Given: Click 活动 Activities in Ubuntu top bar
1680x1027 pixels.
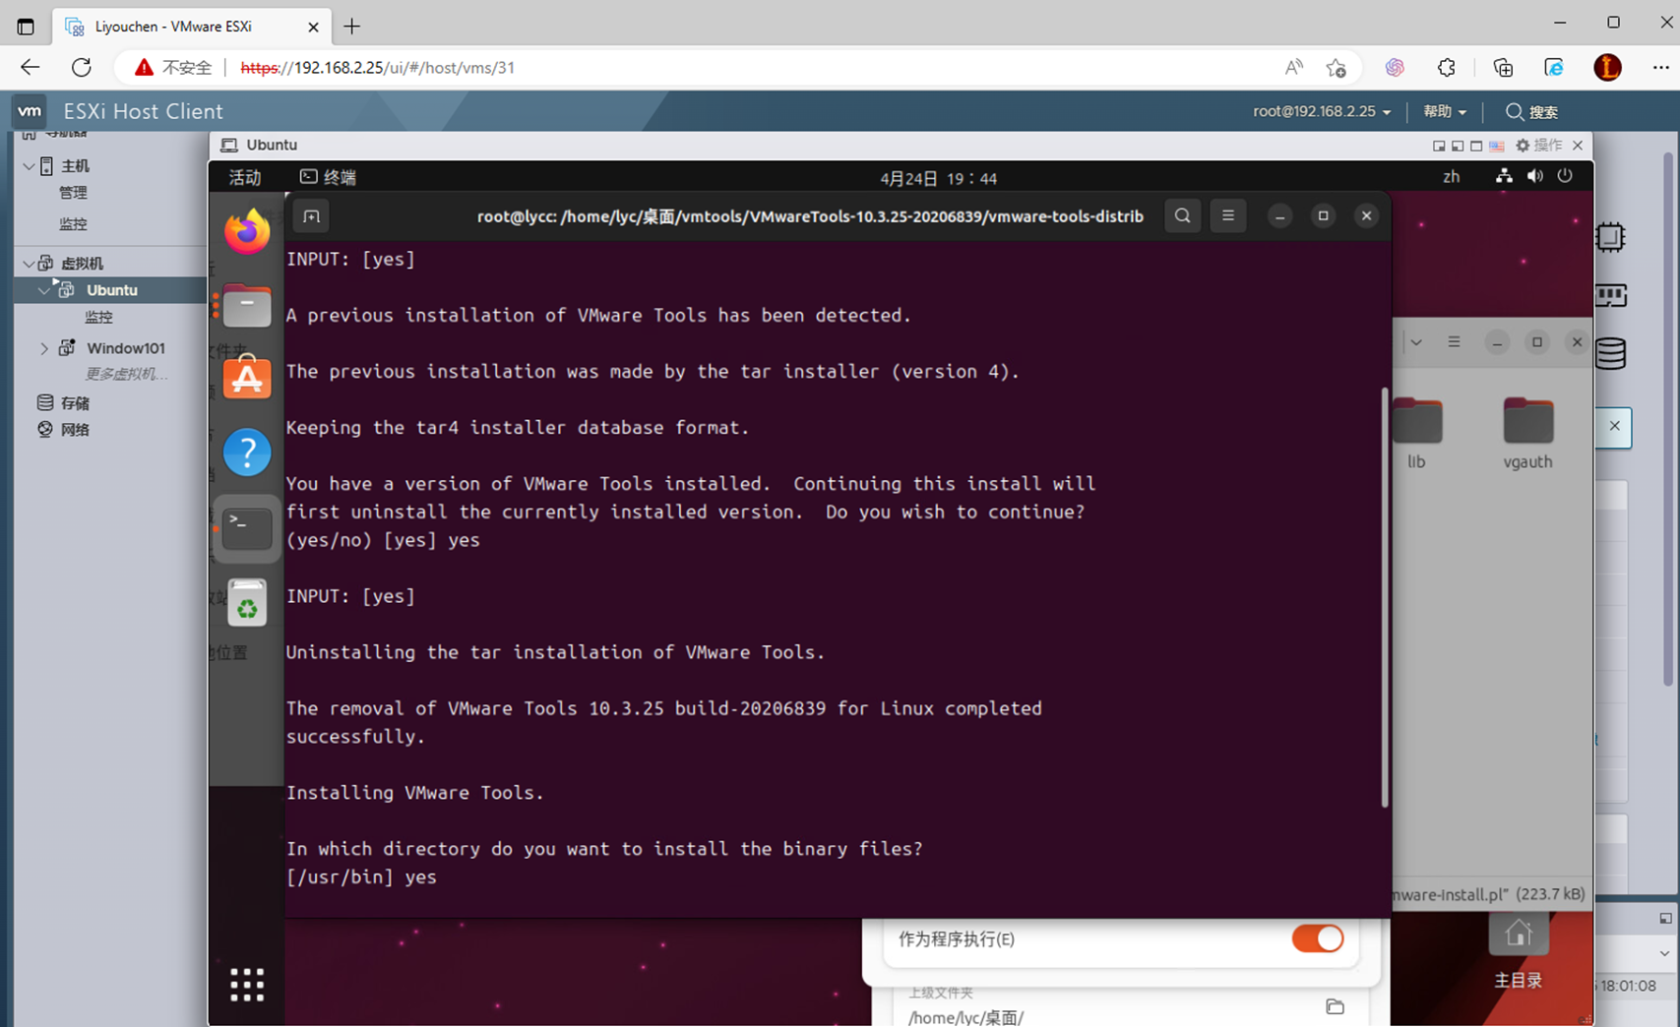Looking at the screenshot, I should coord(245,178).
